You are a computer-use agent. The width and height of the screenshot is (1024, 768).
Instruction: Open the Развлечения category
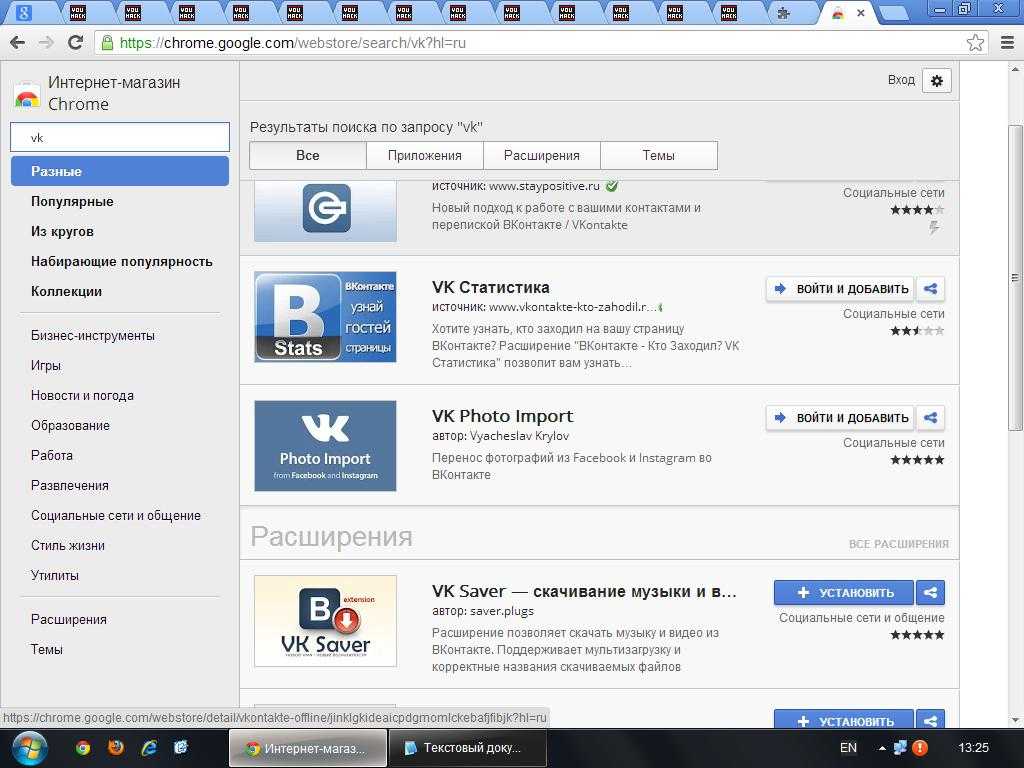(x=69, y=485)
